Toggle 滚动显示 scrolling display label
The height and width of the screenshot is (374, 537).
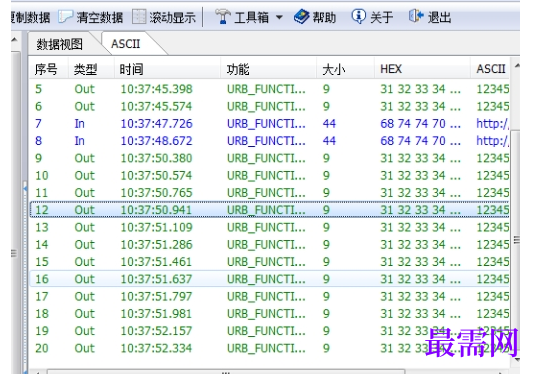tap(172, 17)
